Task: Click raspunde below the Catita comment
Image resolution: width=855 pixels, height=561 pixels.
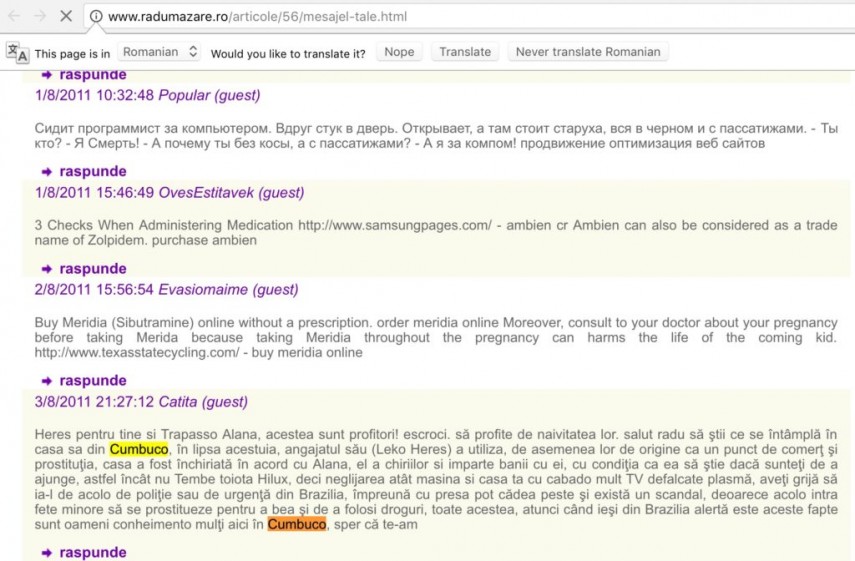Action: coord(92,553)
